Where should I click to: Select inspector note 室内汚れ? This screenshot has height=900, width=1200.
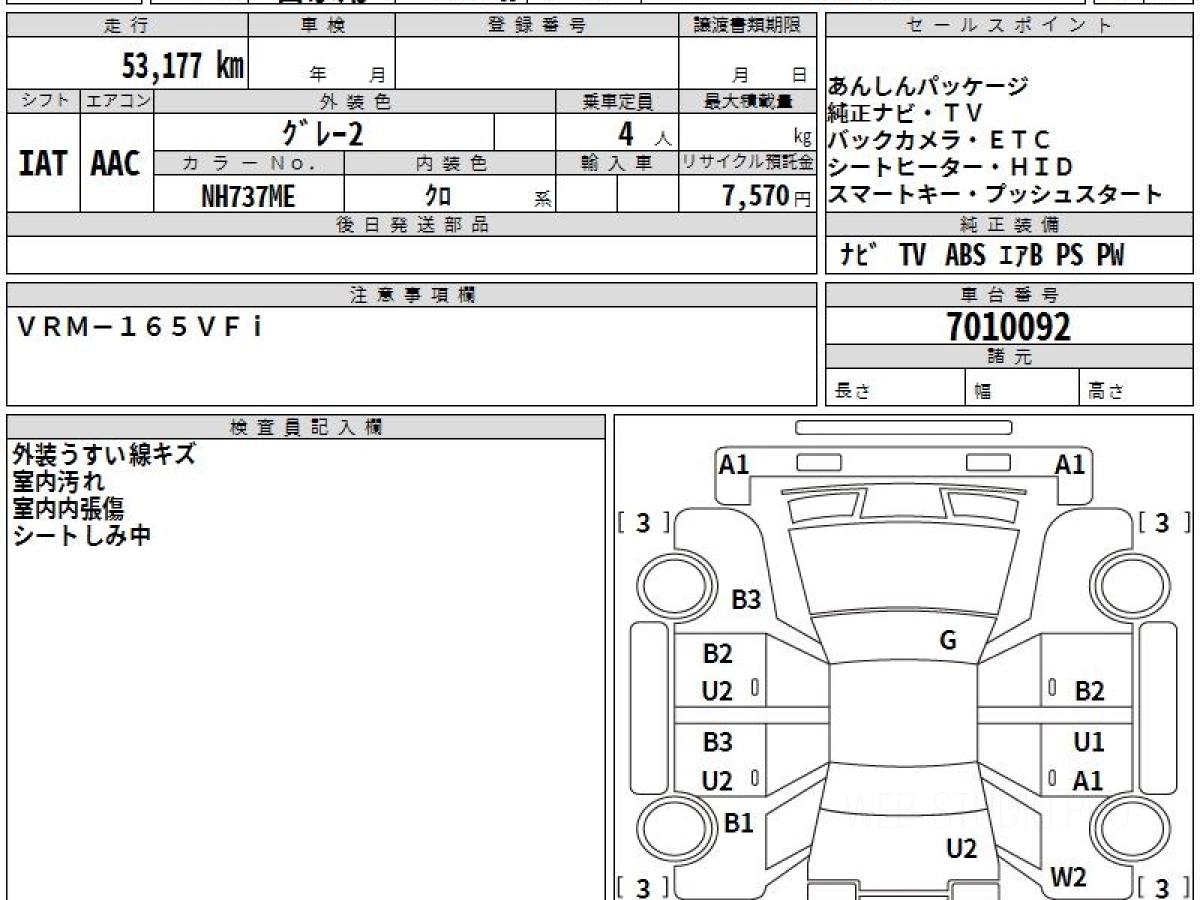[x=59, y=482]
